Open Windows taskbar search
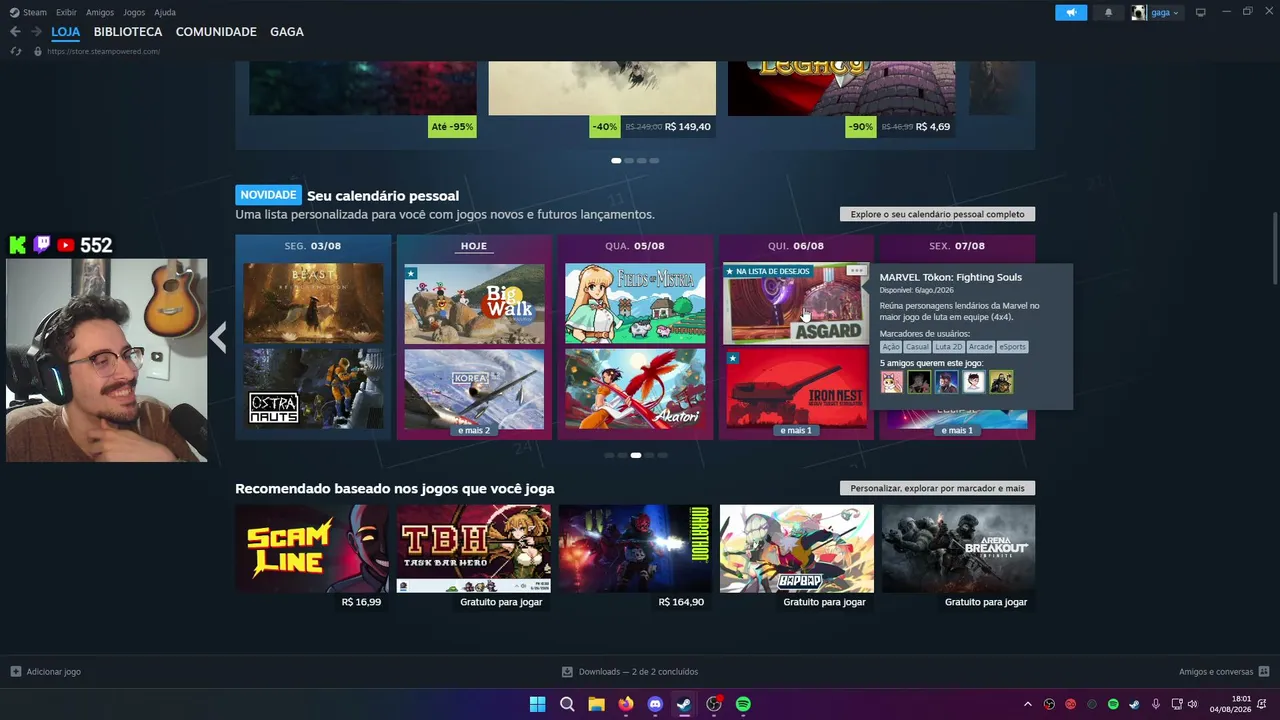 [567, 704]
